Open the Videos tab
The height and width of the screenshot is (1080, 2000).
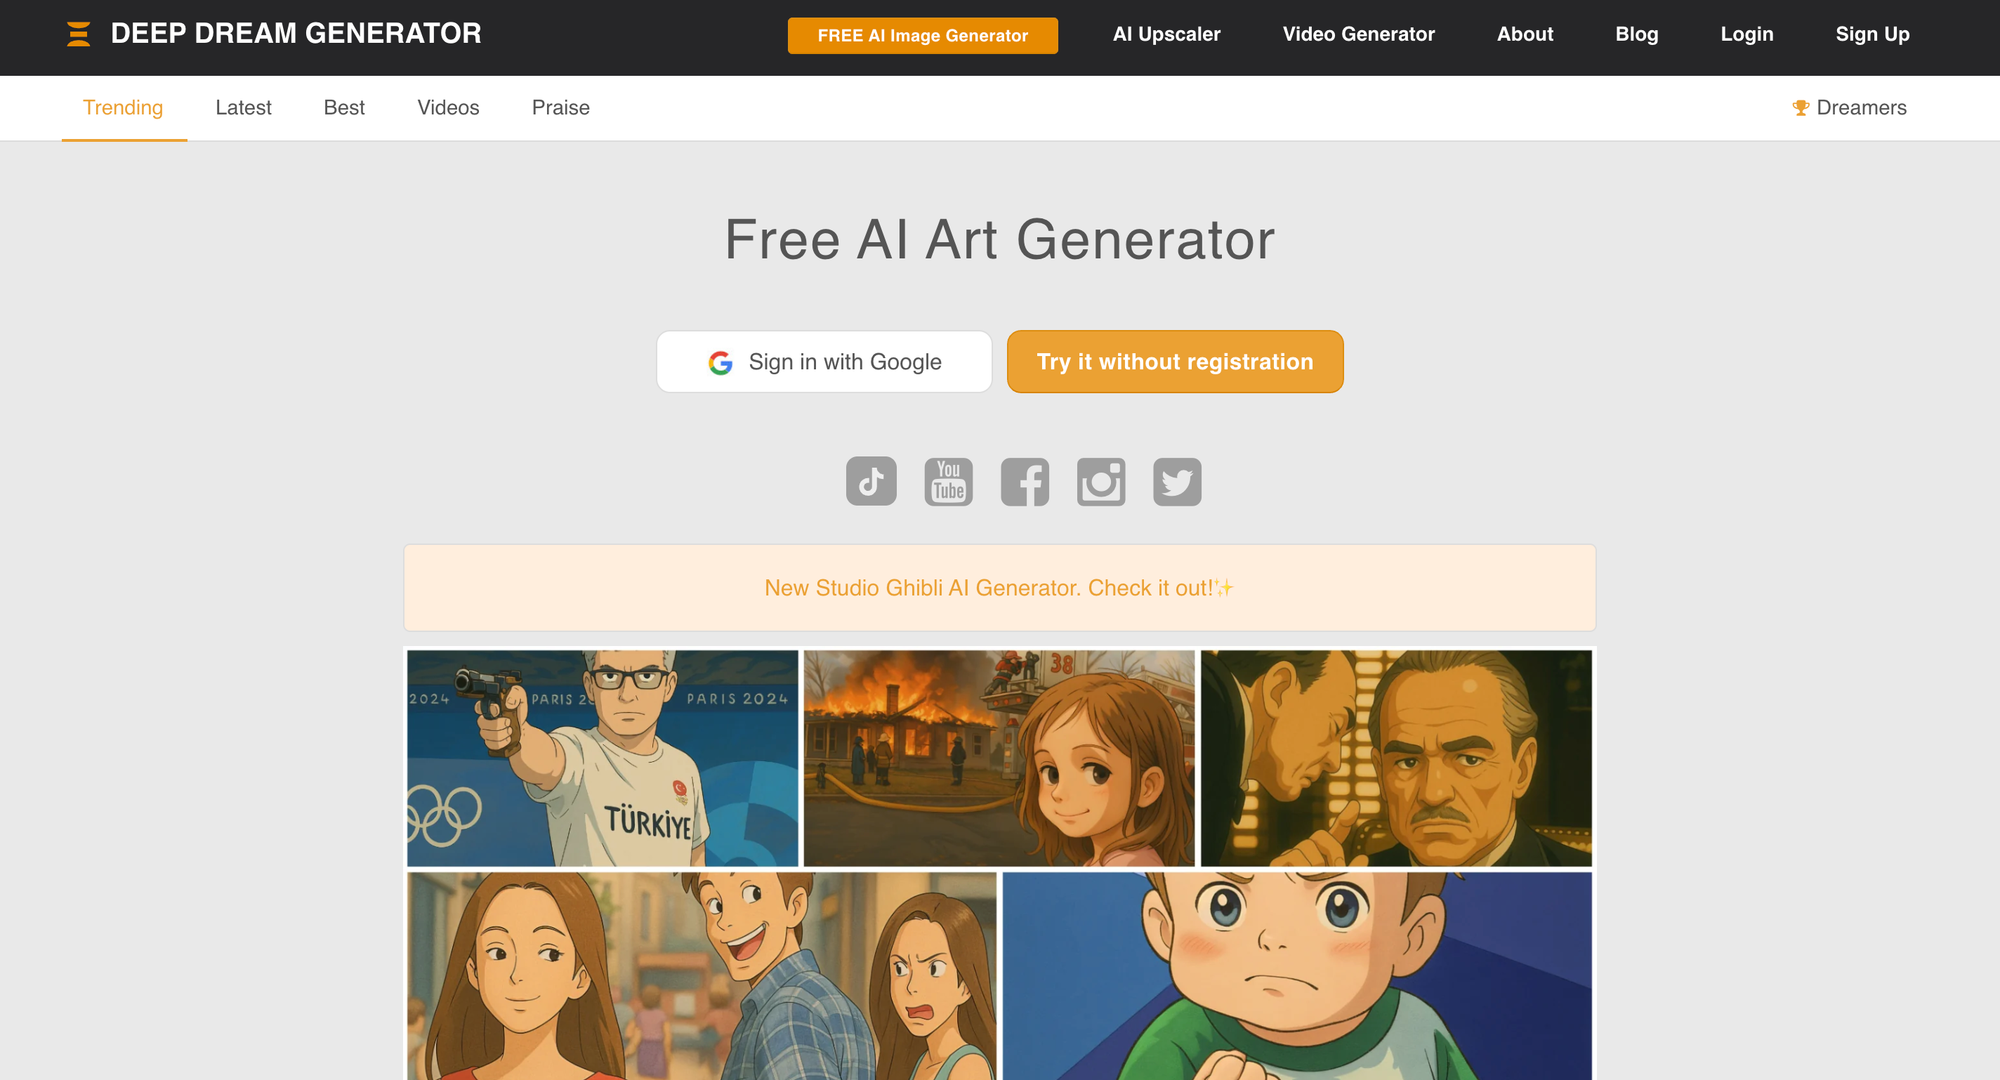click(x=448, y=108)
